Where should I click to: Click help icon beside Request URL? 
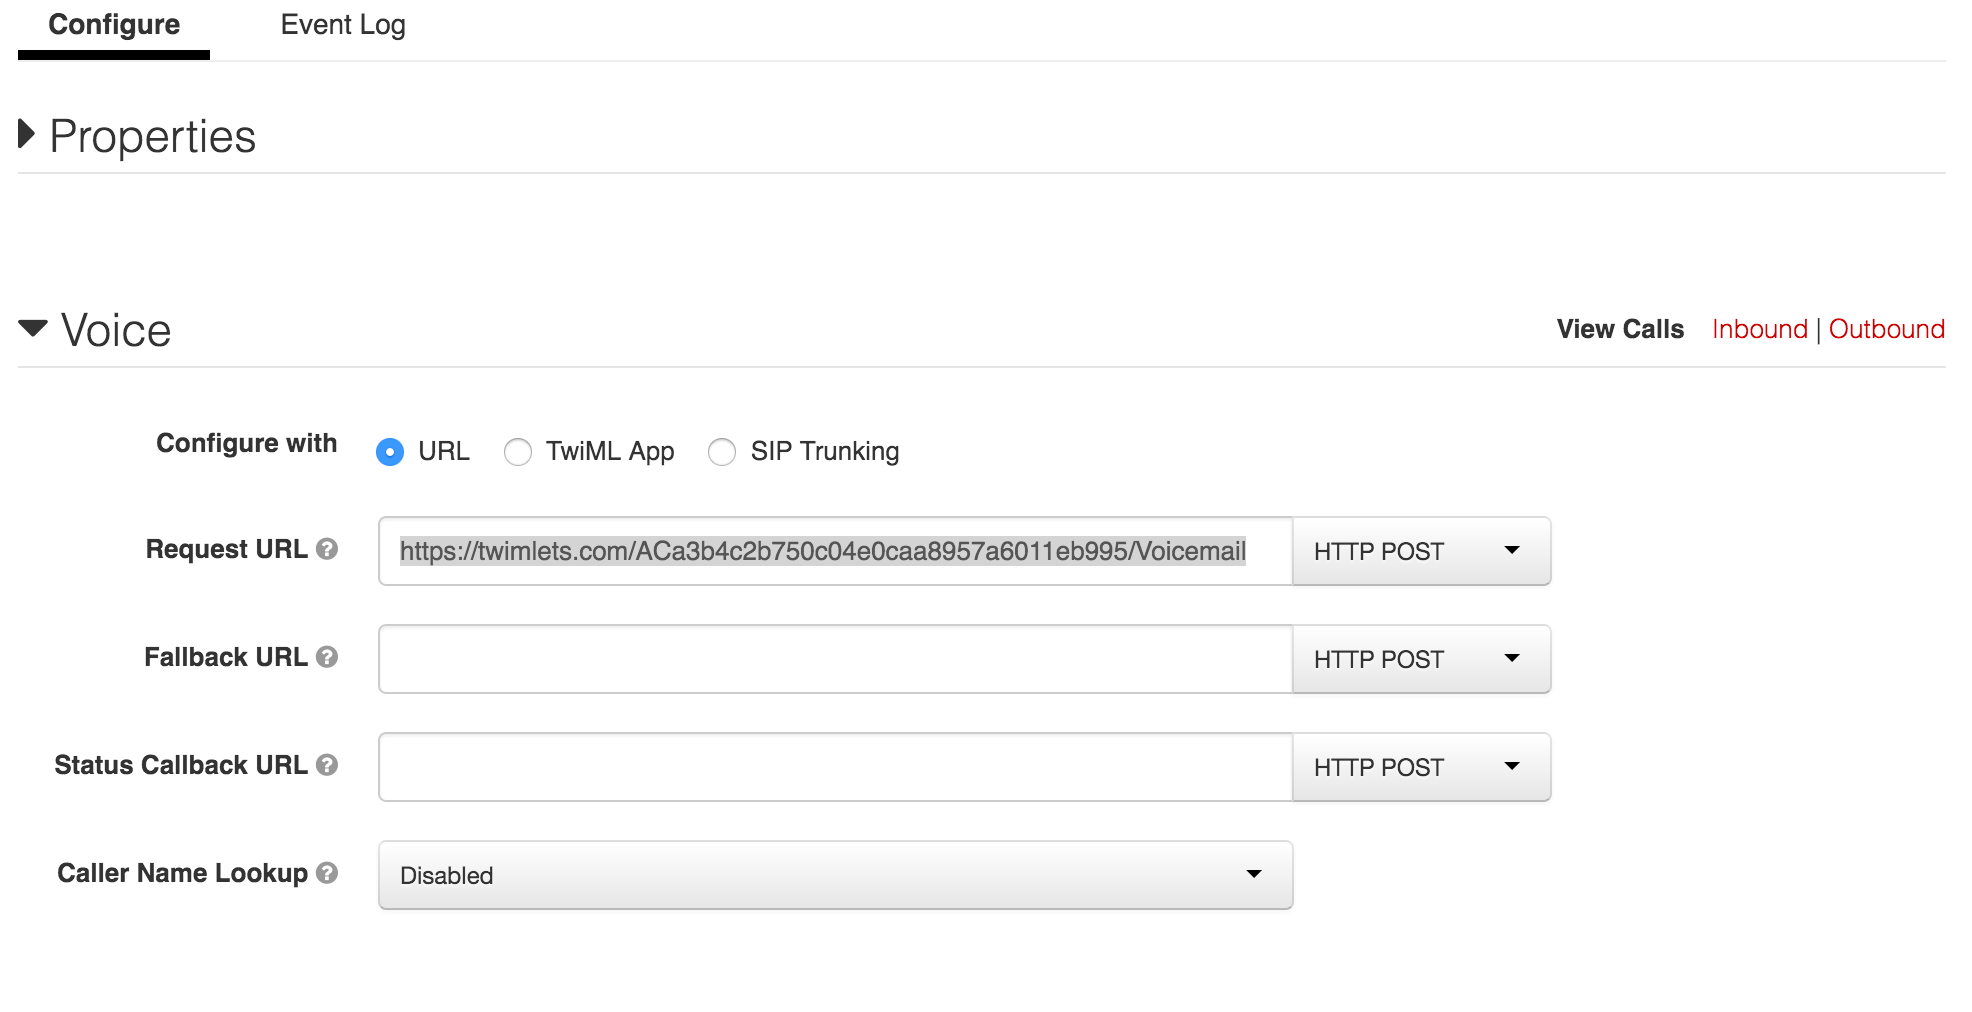(x=327, y=549)
